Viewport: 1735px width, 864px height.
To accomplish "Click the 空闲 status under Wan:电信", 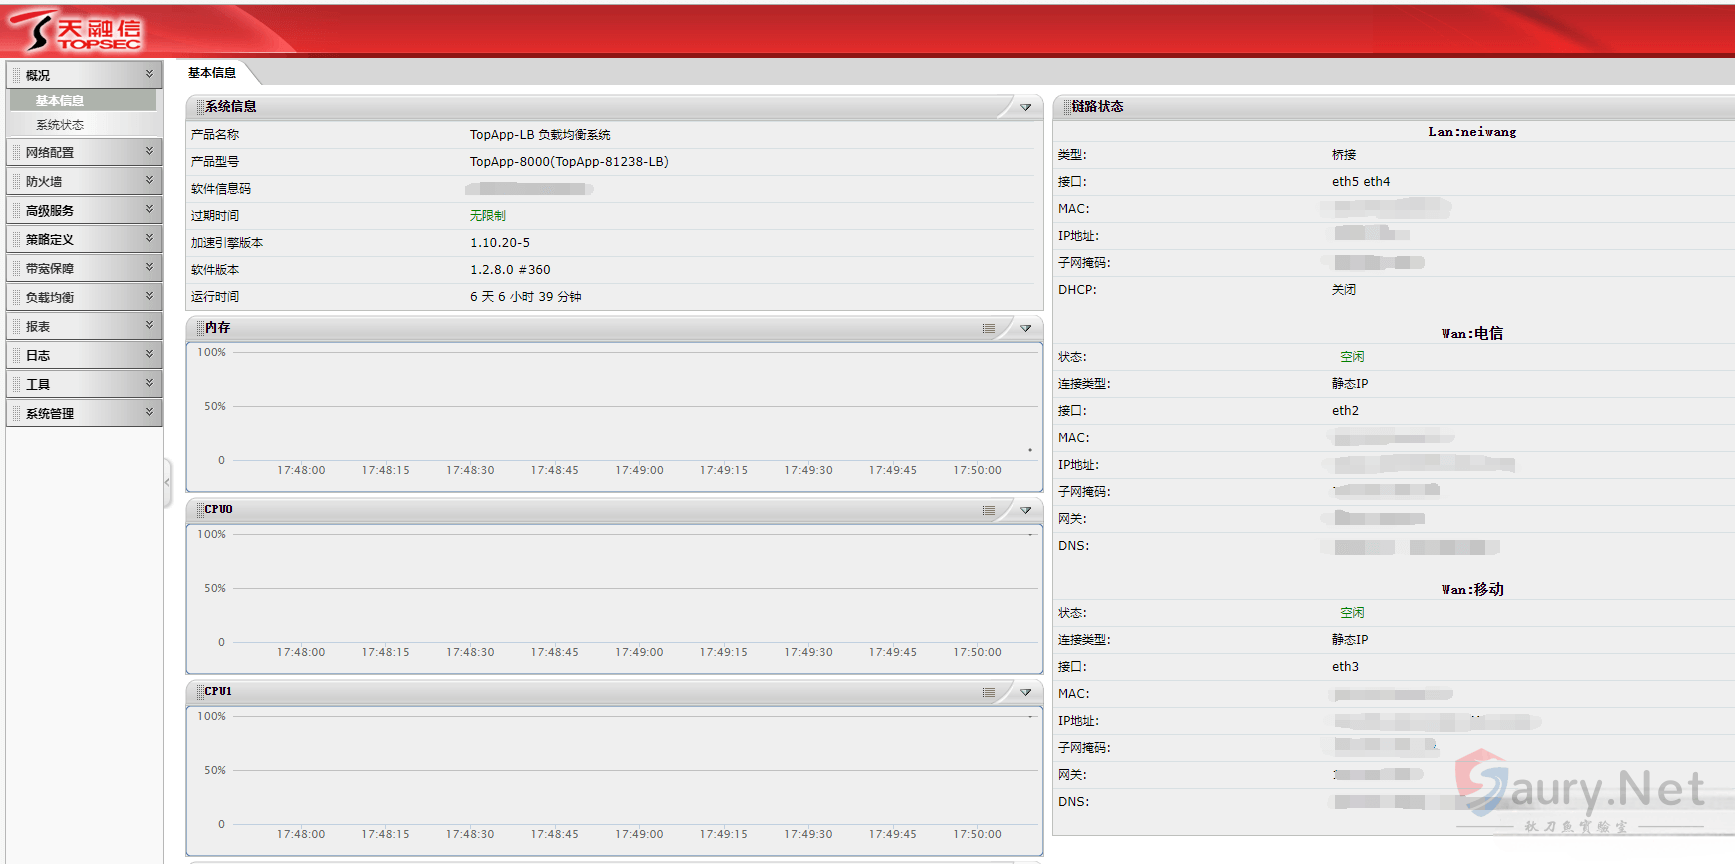I will click(1352, 357).
